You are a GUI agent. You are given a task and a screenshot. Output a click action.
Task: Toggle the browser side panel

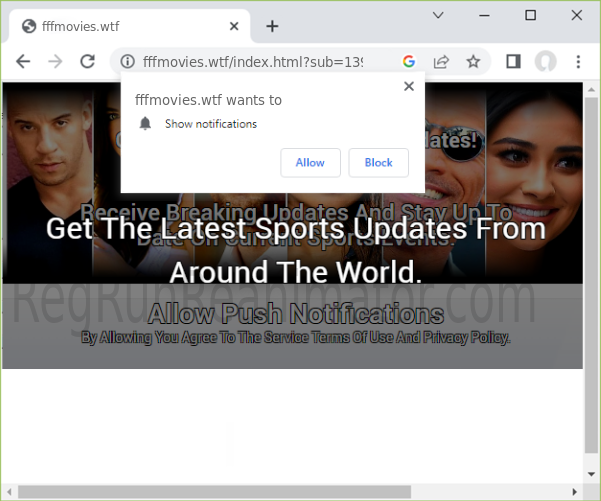513,62
